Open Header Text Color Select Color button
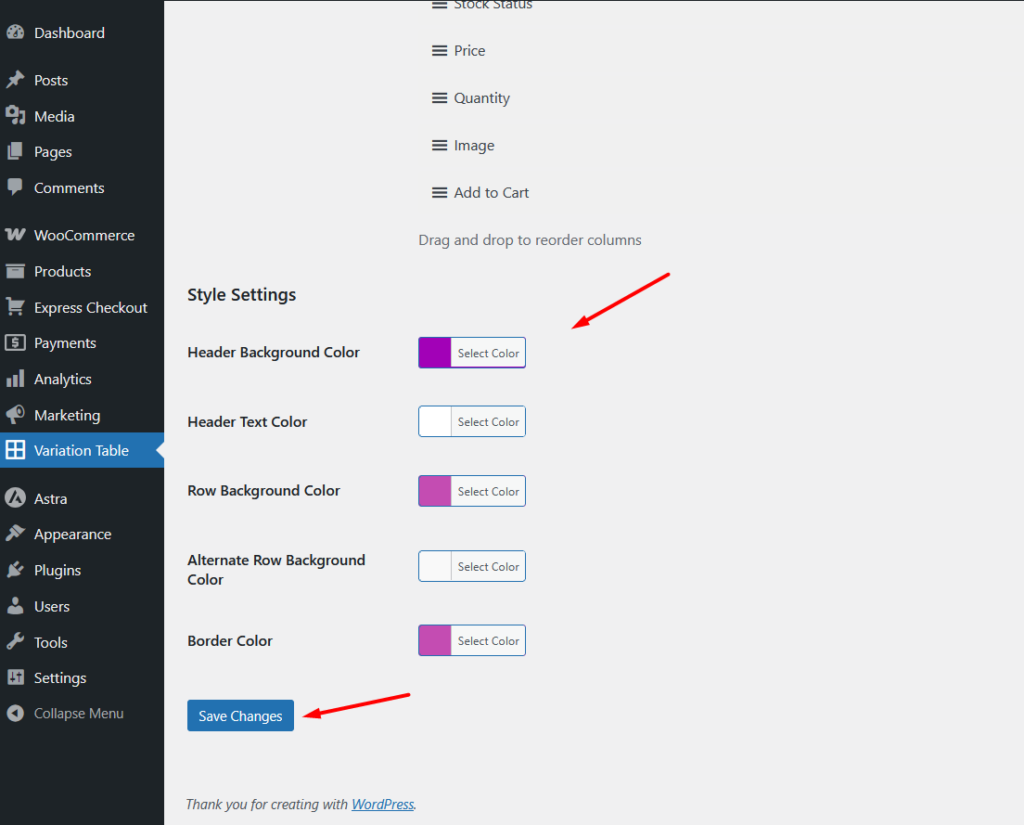 (x=488, y=422)
